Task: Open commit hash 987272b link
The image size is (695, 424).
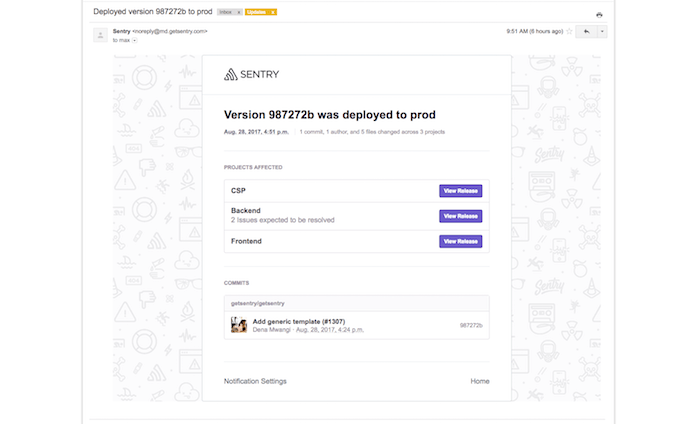Action: (x=471, y=325)
